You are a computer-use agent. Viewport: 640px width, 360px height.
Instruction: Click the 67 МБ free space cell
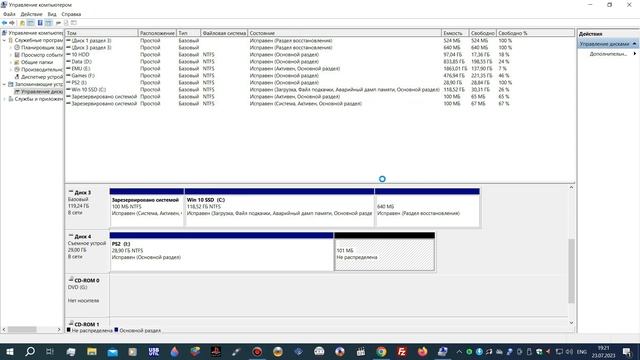pyautogui.click(x=478, y=103)
